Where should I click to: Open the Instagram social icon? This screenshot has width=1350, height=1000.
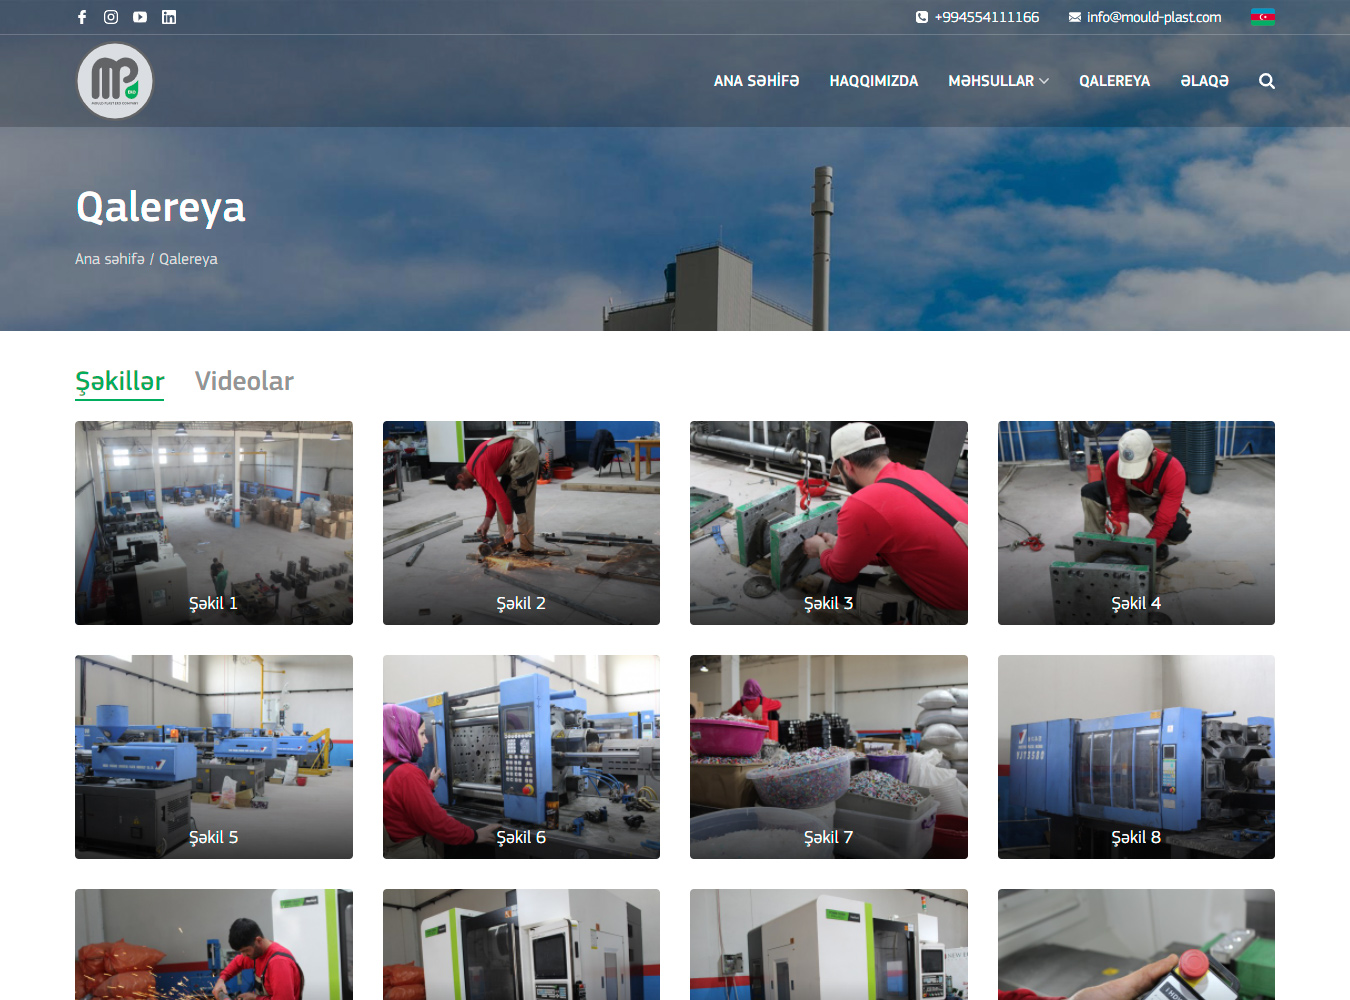(x=111, y=17)
